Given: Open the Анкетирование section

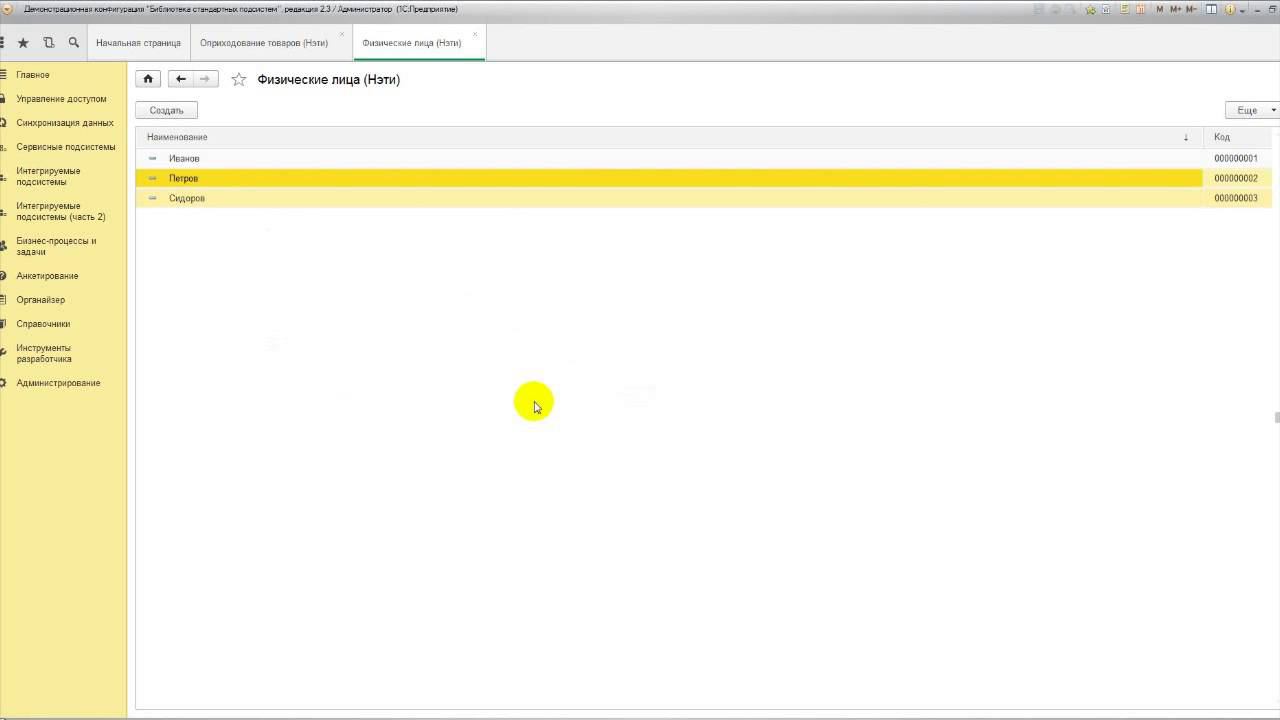Looking at the screenshot, I should coord(47,276).
